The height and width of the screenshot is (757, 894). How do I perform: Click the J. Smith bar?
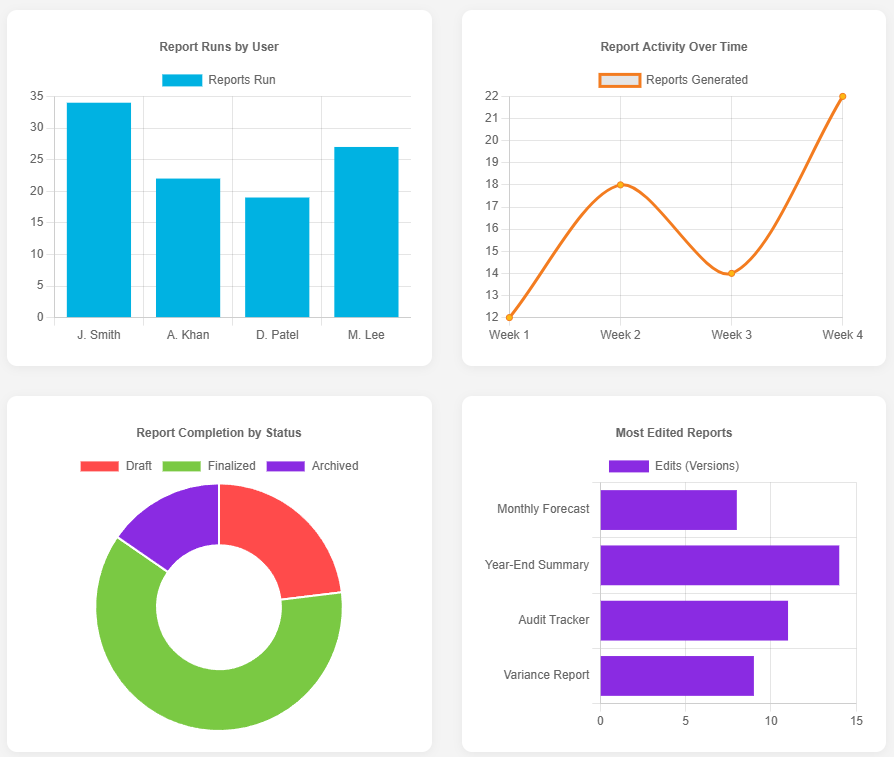[99, 210]
